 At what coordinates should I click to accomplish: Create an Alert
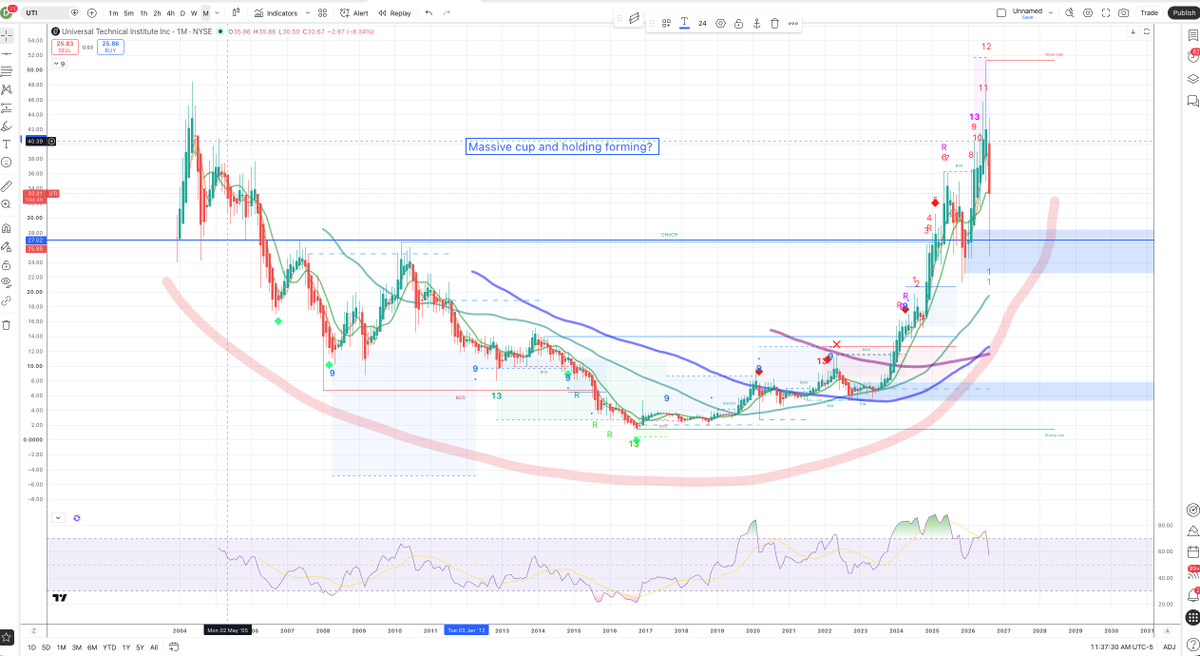click(354, 13)
